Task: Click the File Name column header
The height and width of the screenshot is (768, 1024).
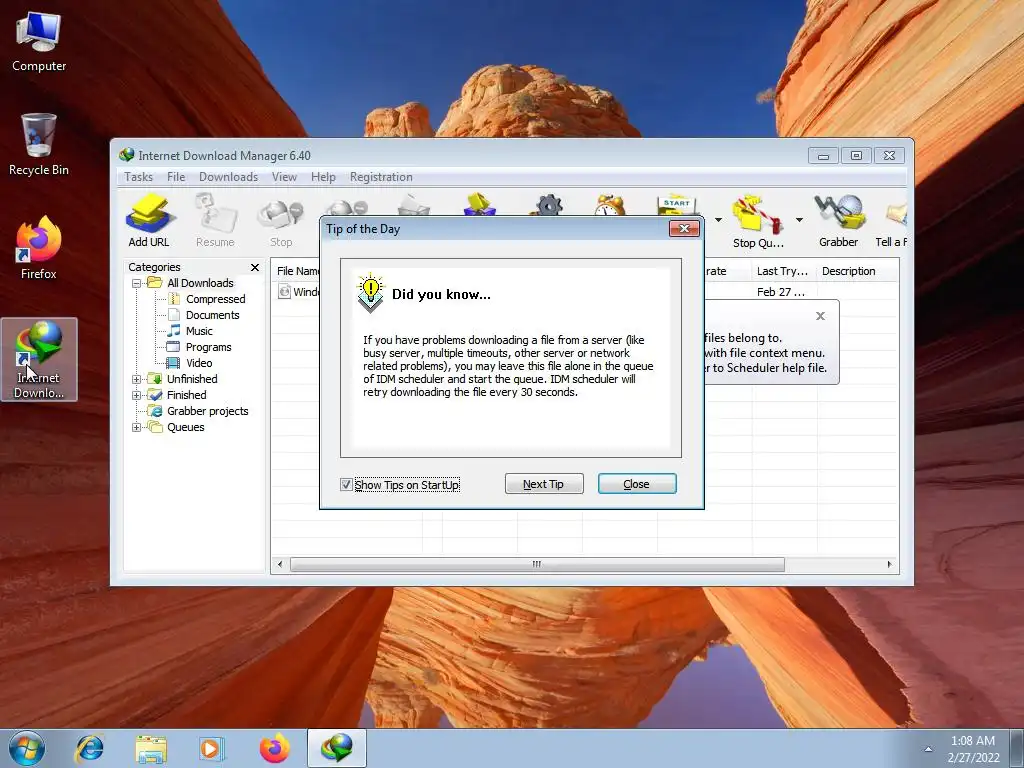Action: (x=297, y=271)
